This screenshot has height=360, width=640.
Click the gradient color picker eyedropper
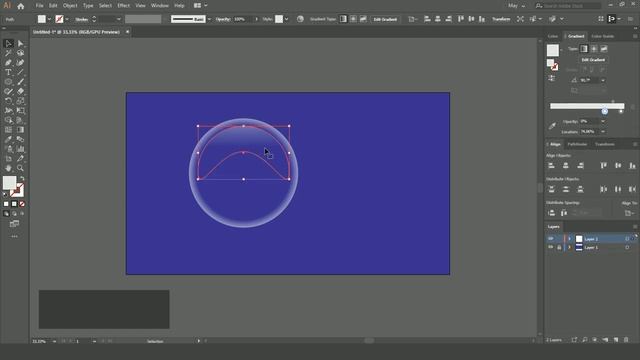(x=552, y=126)
